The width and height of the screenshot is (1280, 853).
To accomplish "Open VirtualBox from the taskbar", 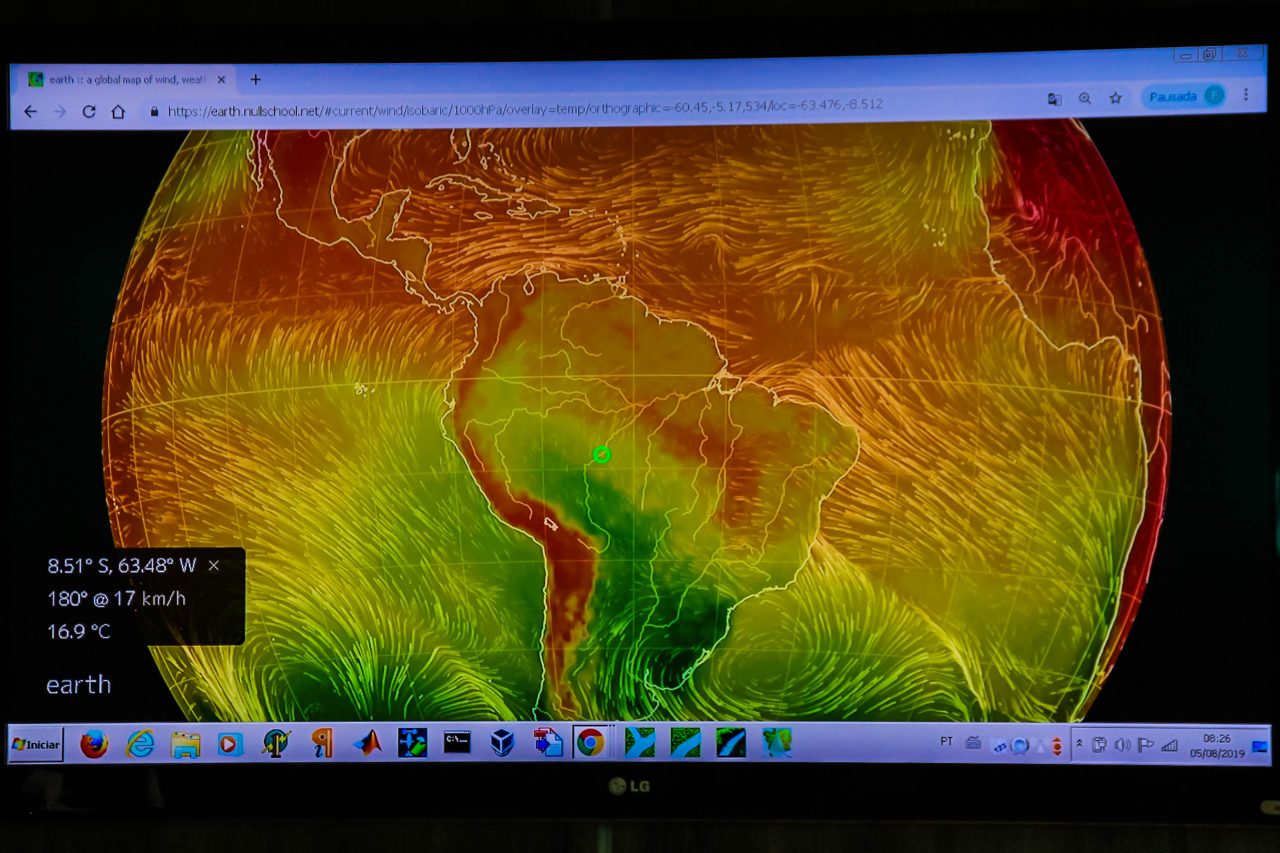I will [502, 742].
